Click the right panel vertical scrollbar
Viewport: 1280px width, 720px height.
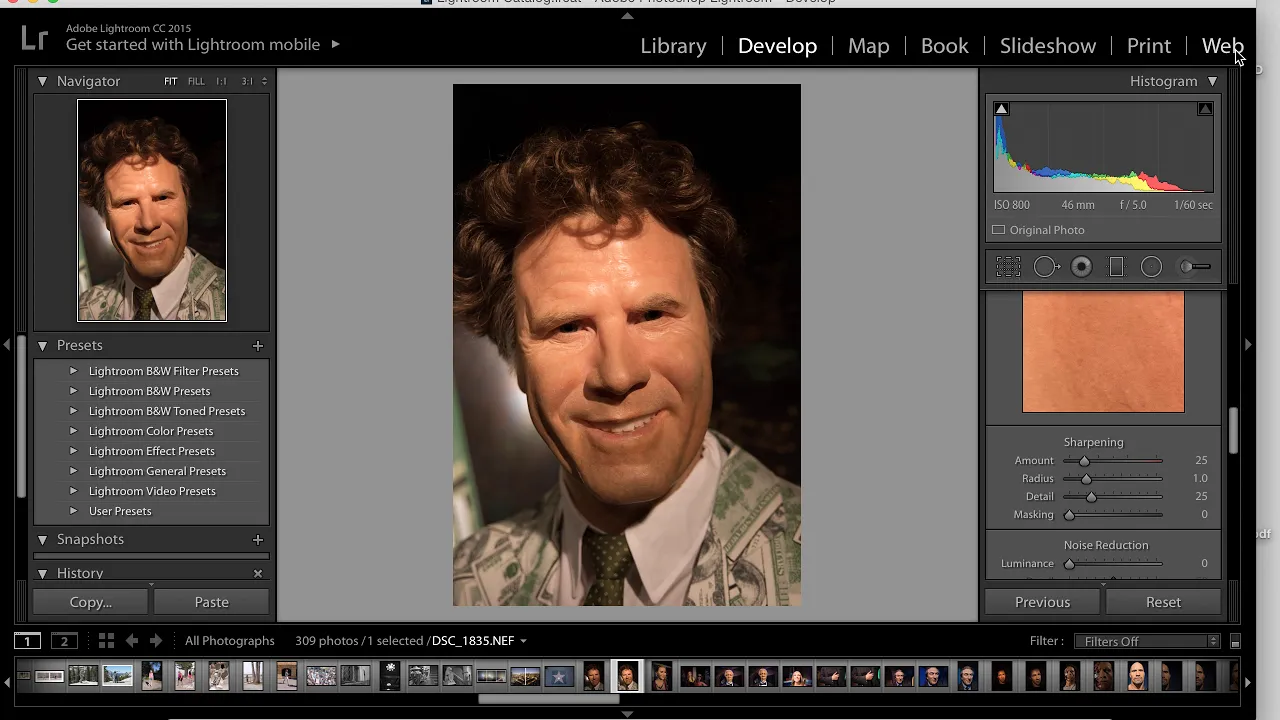point(1234,430)
